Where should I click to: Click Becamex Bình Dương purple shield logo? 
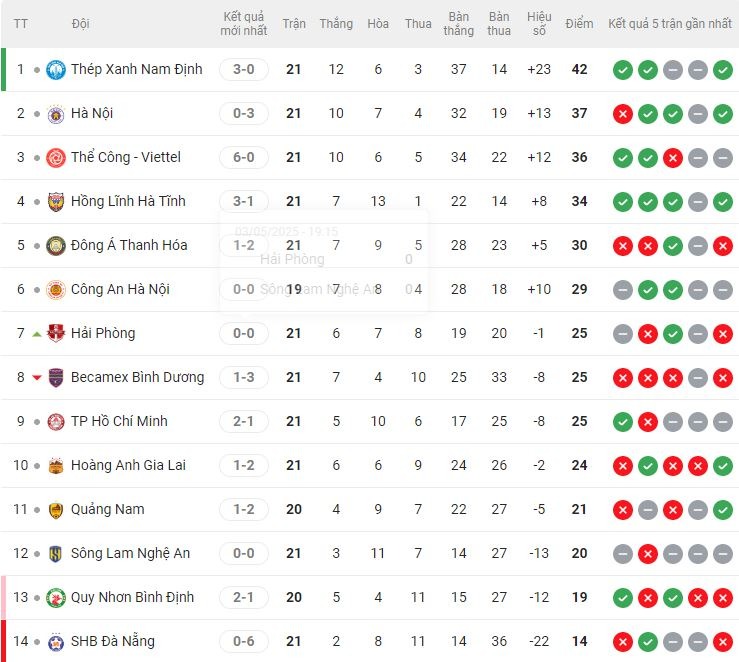click(56, 377)
